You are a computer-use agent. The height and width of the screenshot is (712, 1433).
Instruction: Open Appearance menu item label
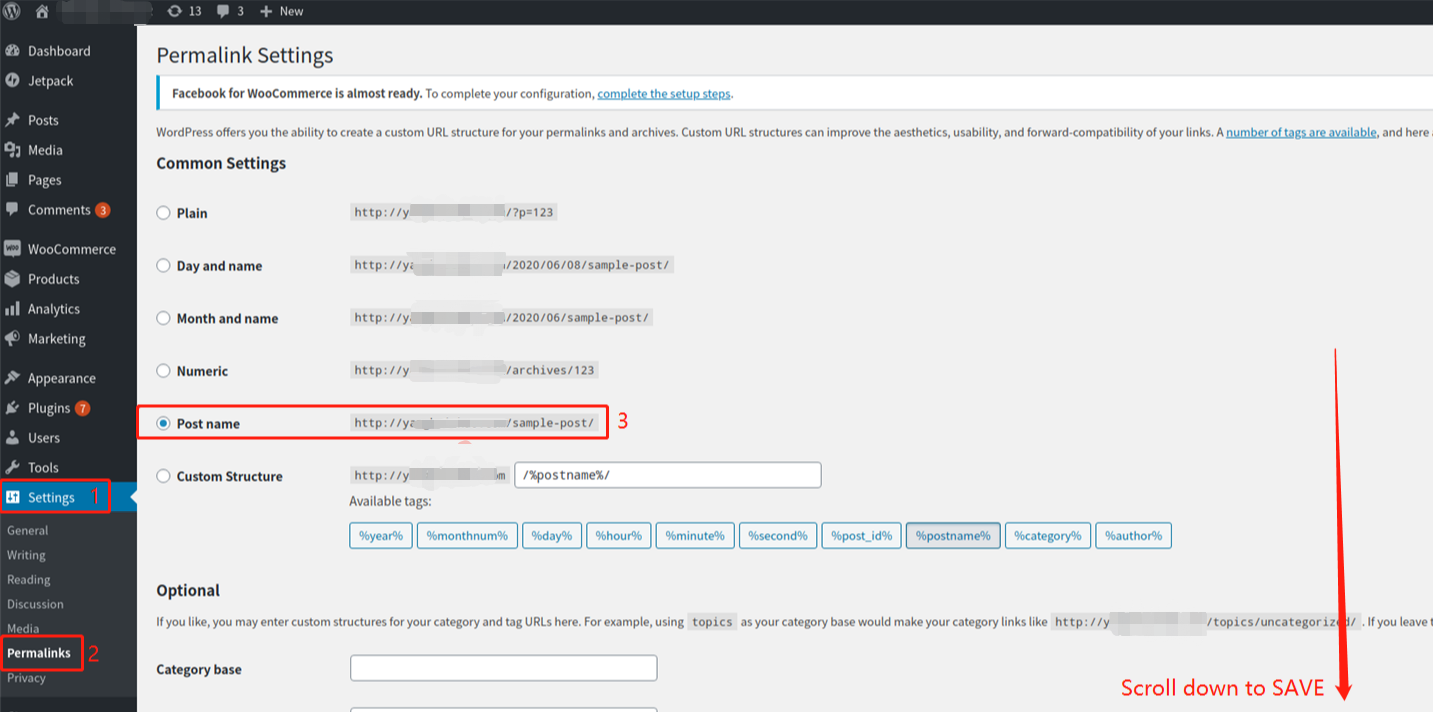click(x=62, y=378)
